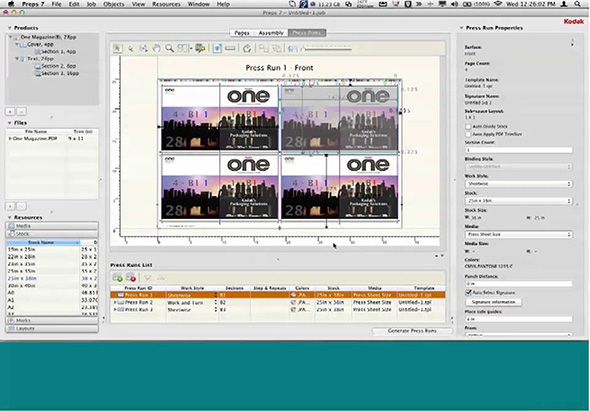Collapse the Products panel
Viewport: 590px width, 411px height.
(9, 28)
